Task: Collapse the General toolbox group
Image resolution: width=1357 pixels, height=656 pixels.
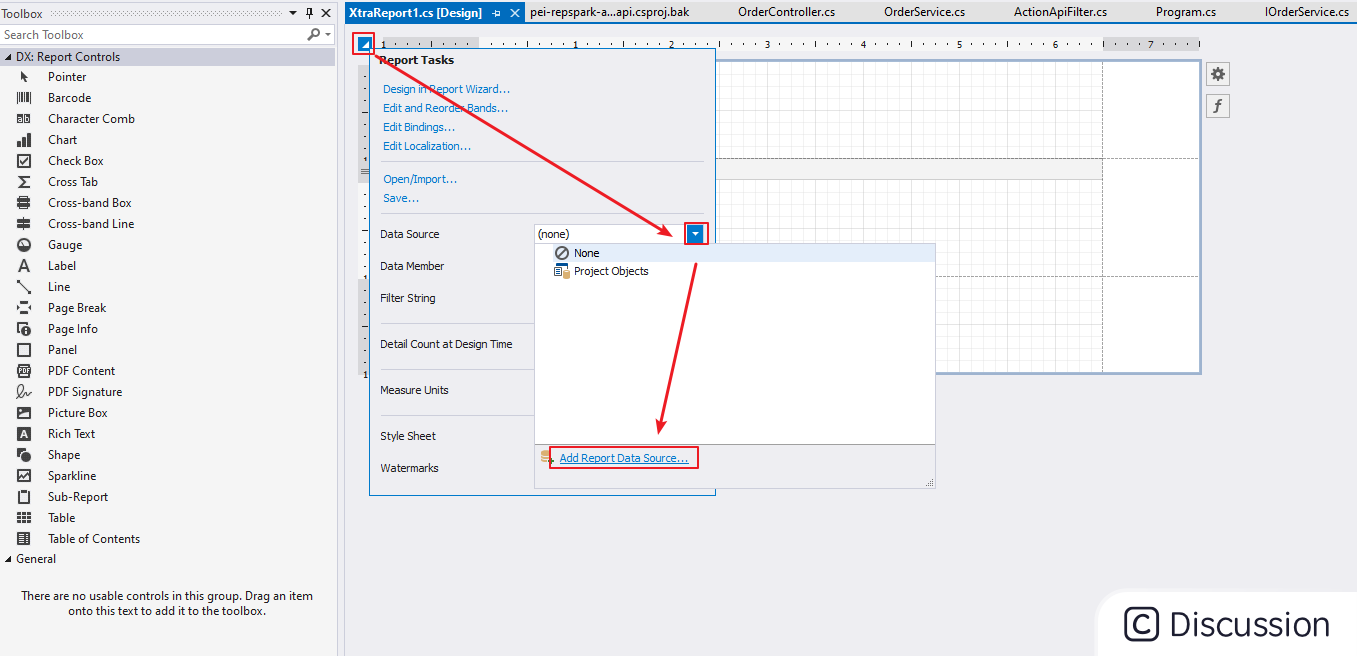Action: (9, 559)
